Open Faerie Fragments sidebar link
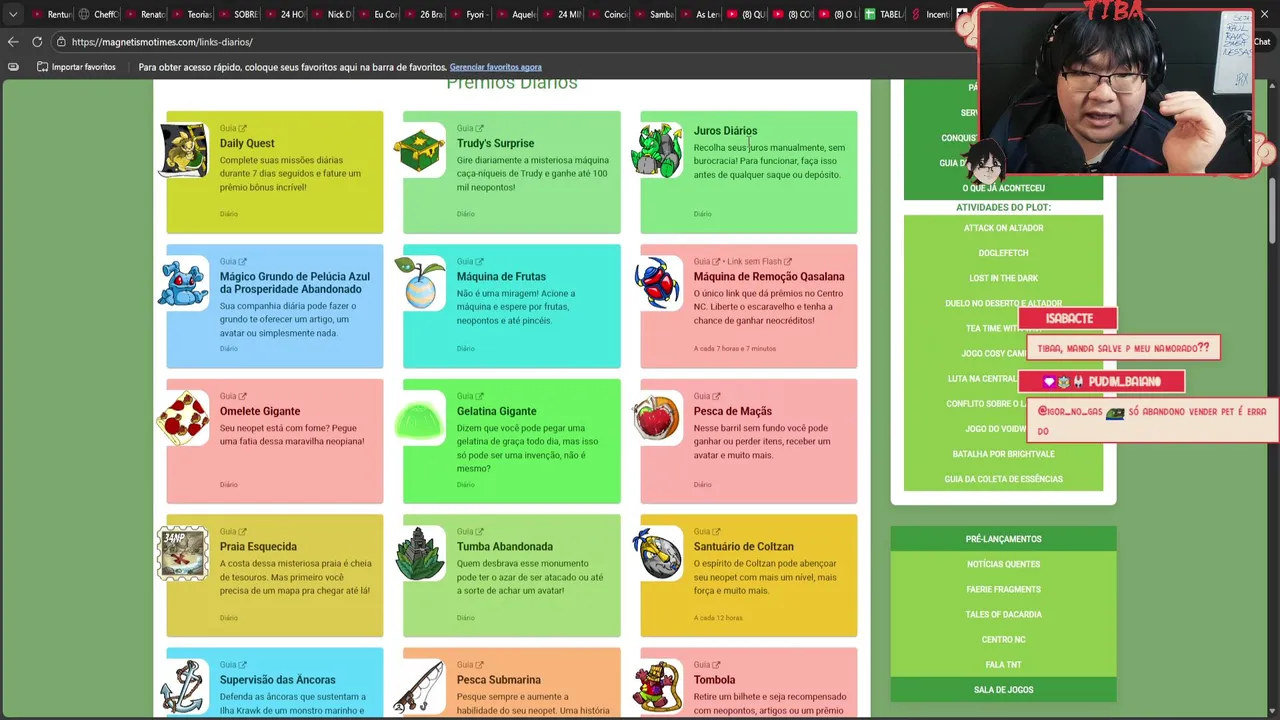1280x720 pixels. 1003,589
